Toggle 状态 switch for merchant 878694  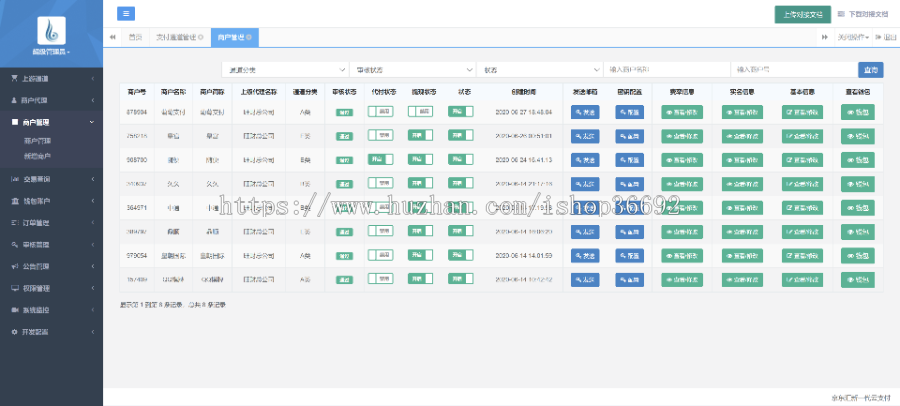461,112
